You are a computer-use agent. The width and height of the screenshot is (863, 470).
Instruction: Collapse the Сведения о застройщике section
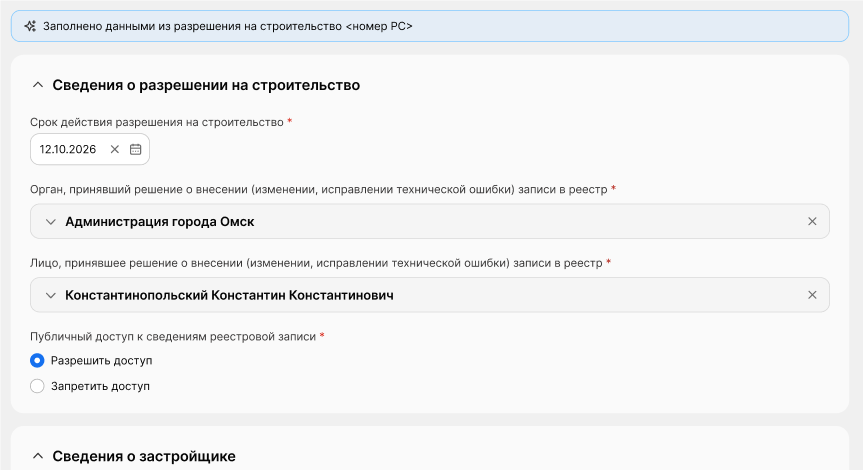coord(37,456)
